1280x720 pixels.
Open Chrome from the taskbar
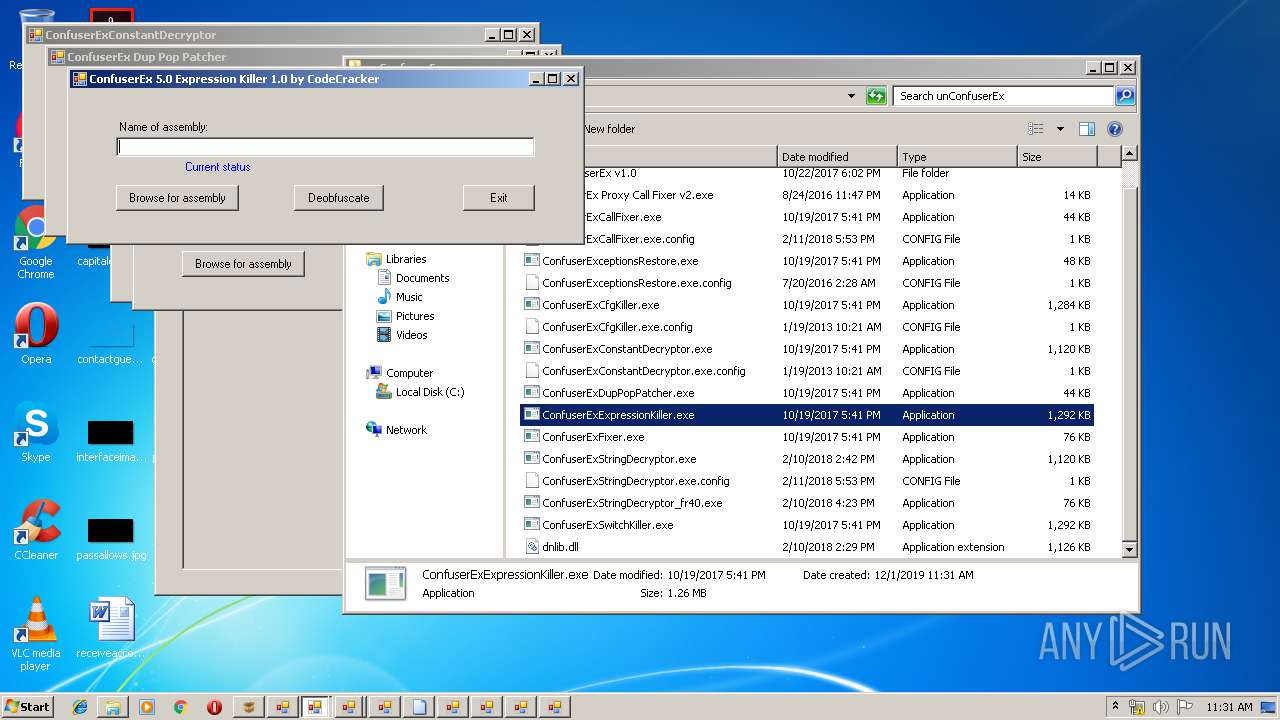pos(180,707)
